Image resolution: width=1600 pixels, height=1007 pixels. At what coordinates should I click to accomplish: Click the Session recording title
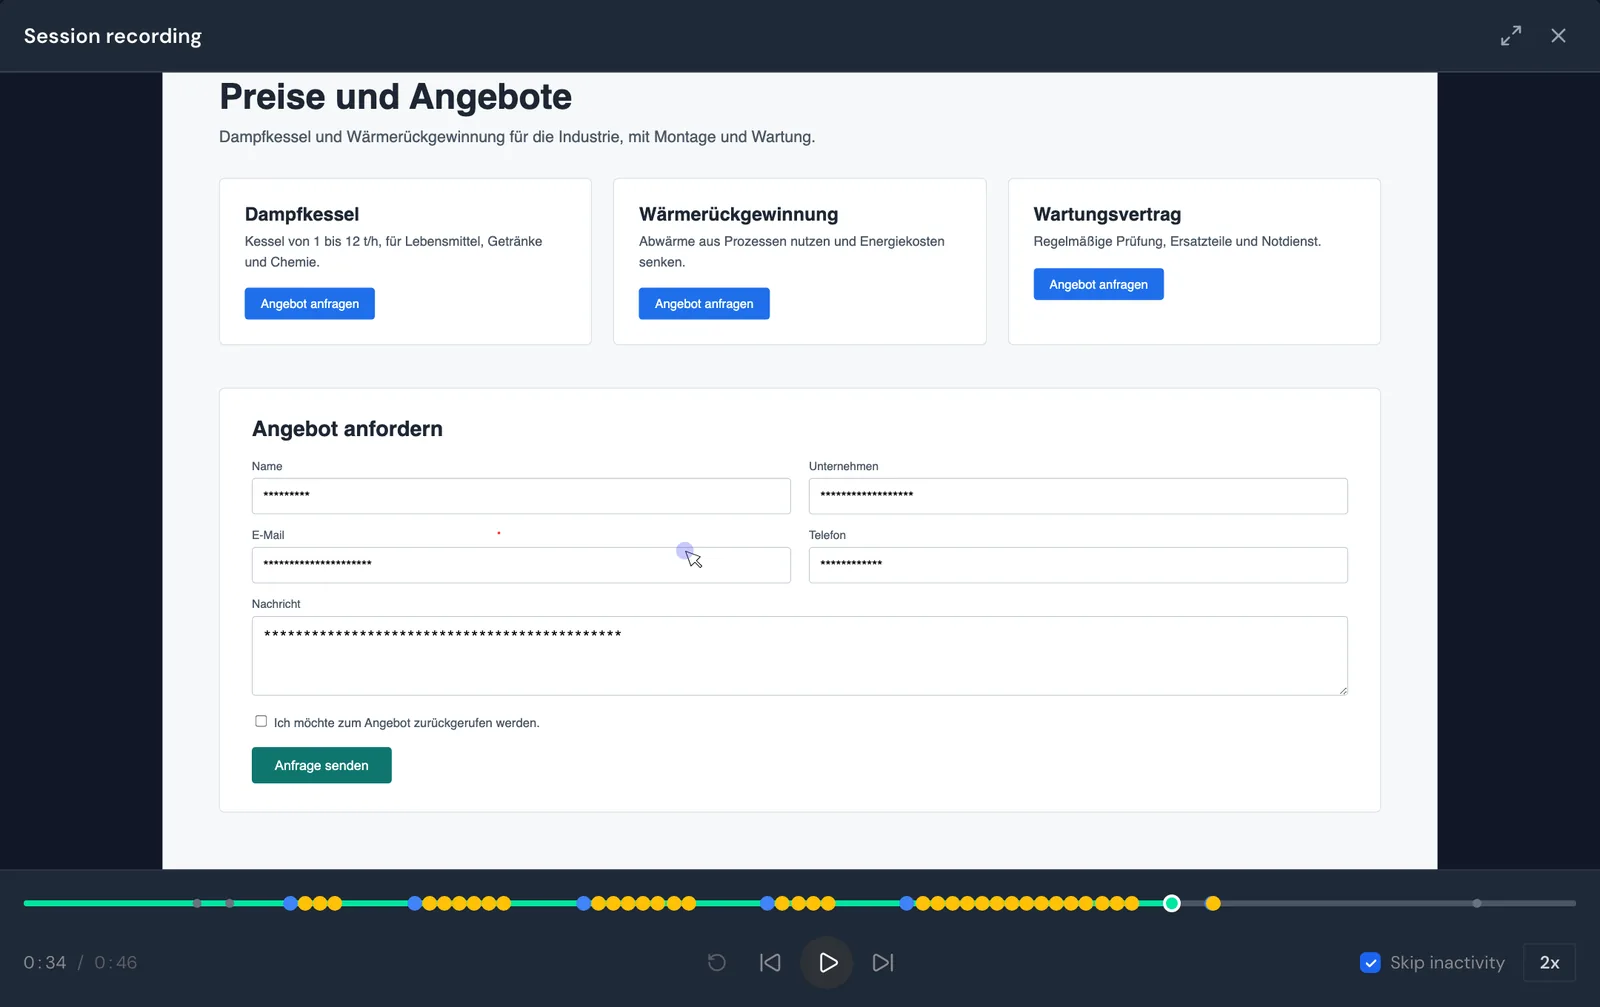(x=113, y=36)
